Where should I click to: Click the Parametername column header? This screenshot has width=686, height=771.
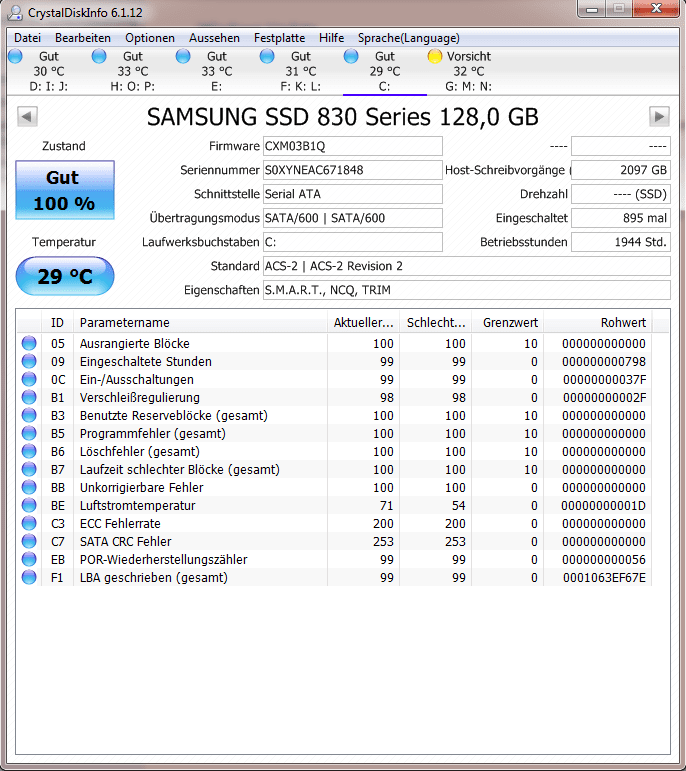(200, 323)
